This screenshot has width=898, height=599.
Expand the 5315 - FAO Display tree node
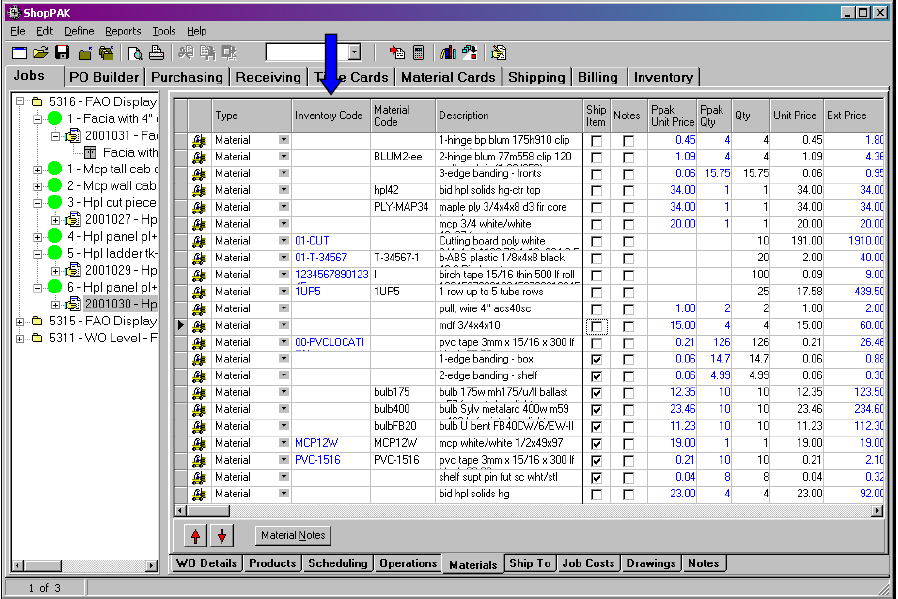[21, 321]
